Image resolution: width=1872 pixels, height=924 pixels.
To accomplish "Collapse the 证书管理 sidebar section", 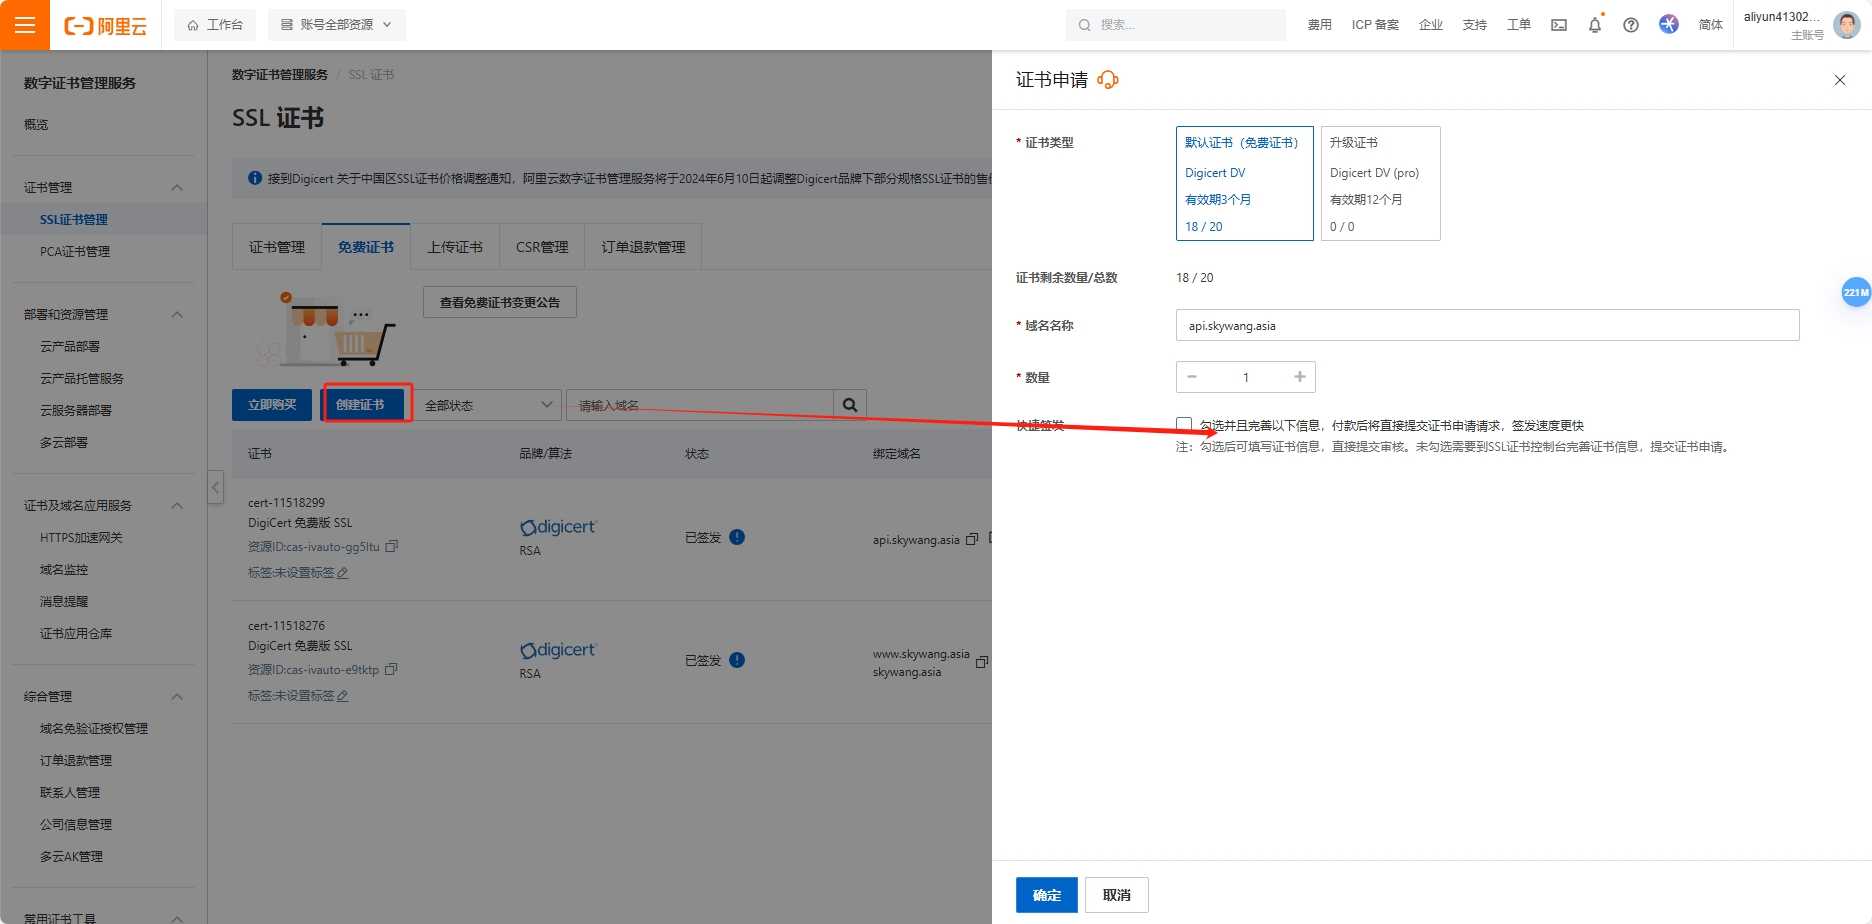I will (x=177, y=188).
